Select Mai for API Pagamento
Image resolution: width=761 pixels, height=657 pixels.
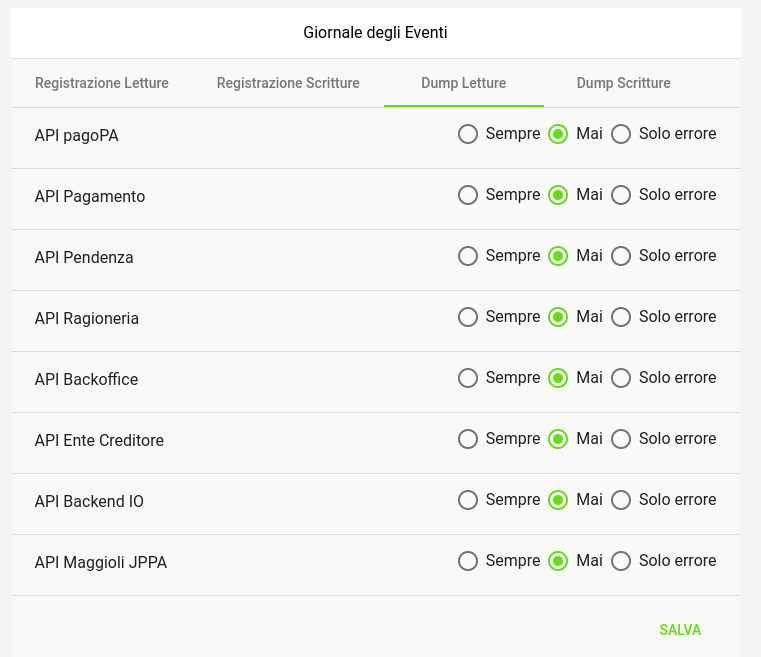click(x=558, y=195)
